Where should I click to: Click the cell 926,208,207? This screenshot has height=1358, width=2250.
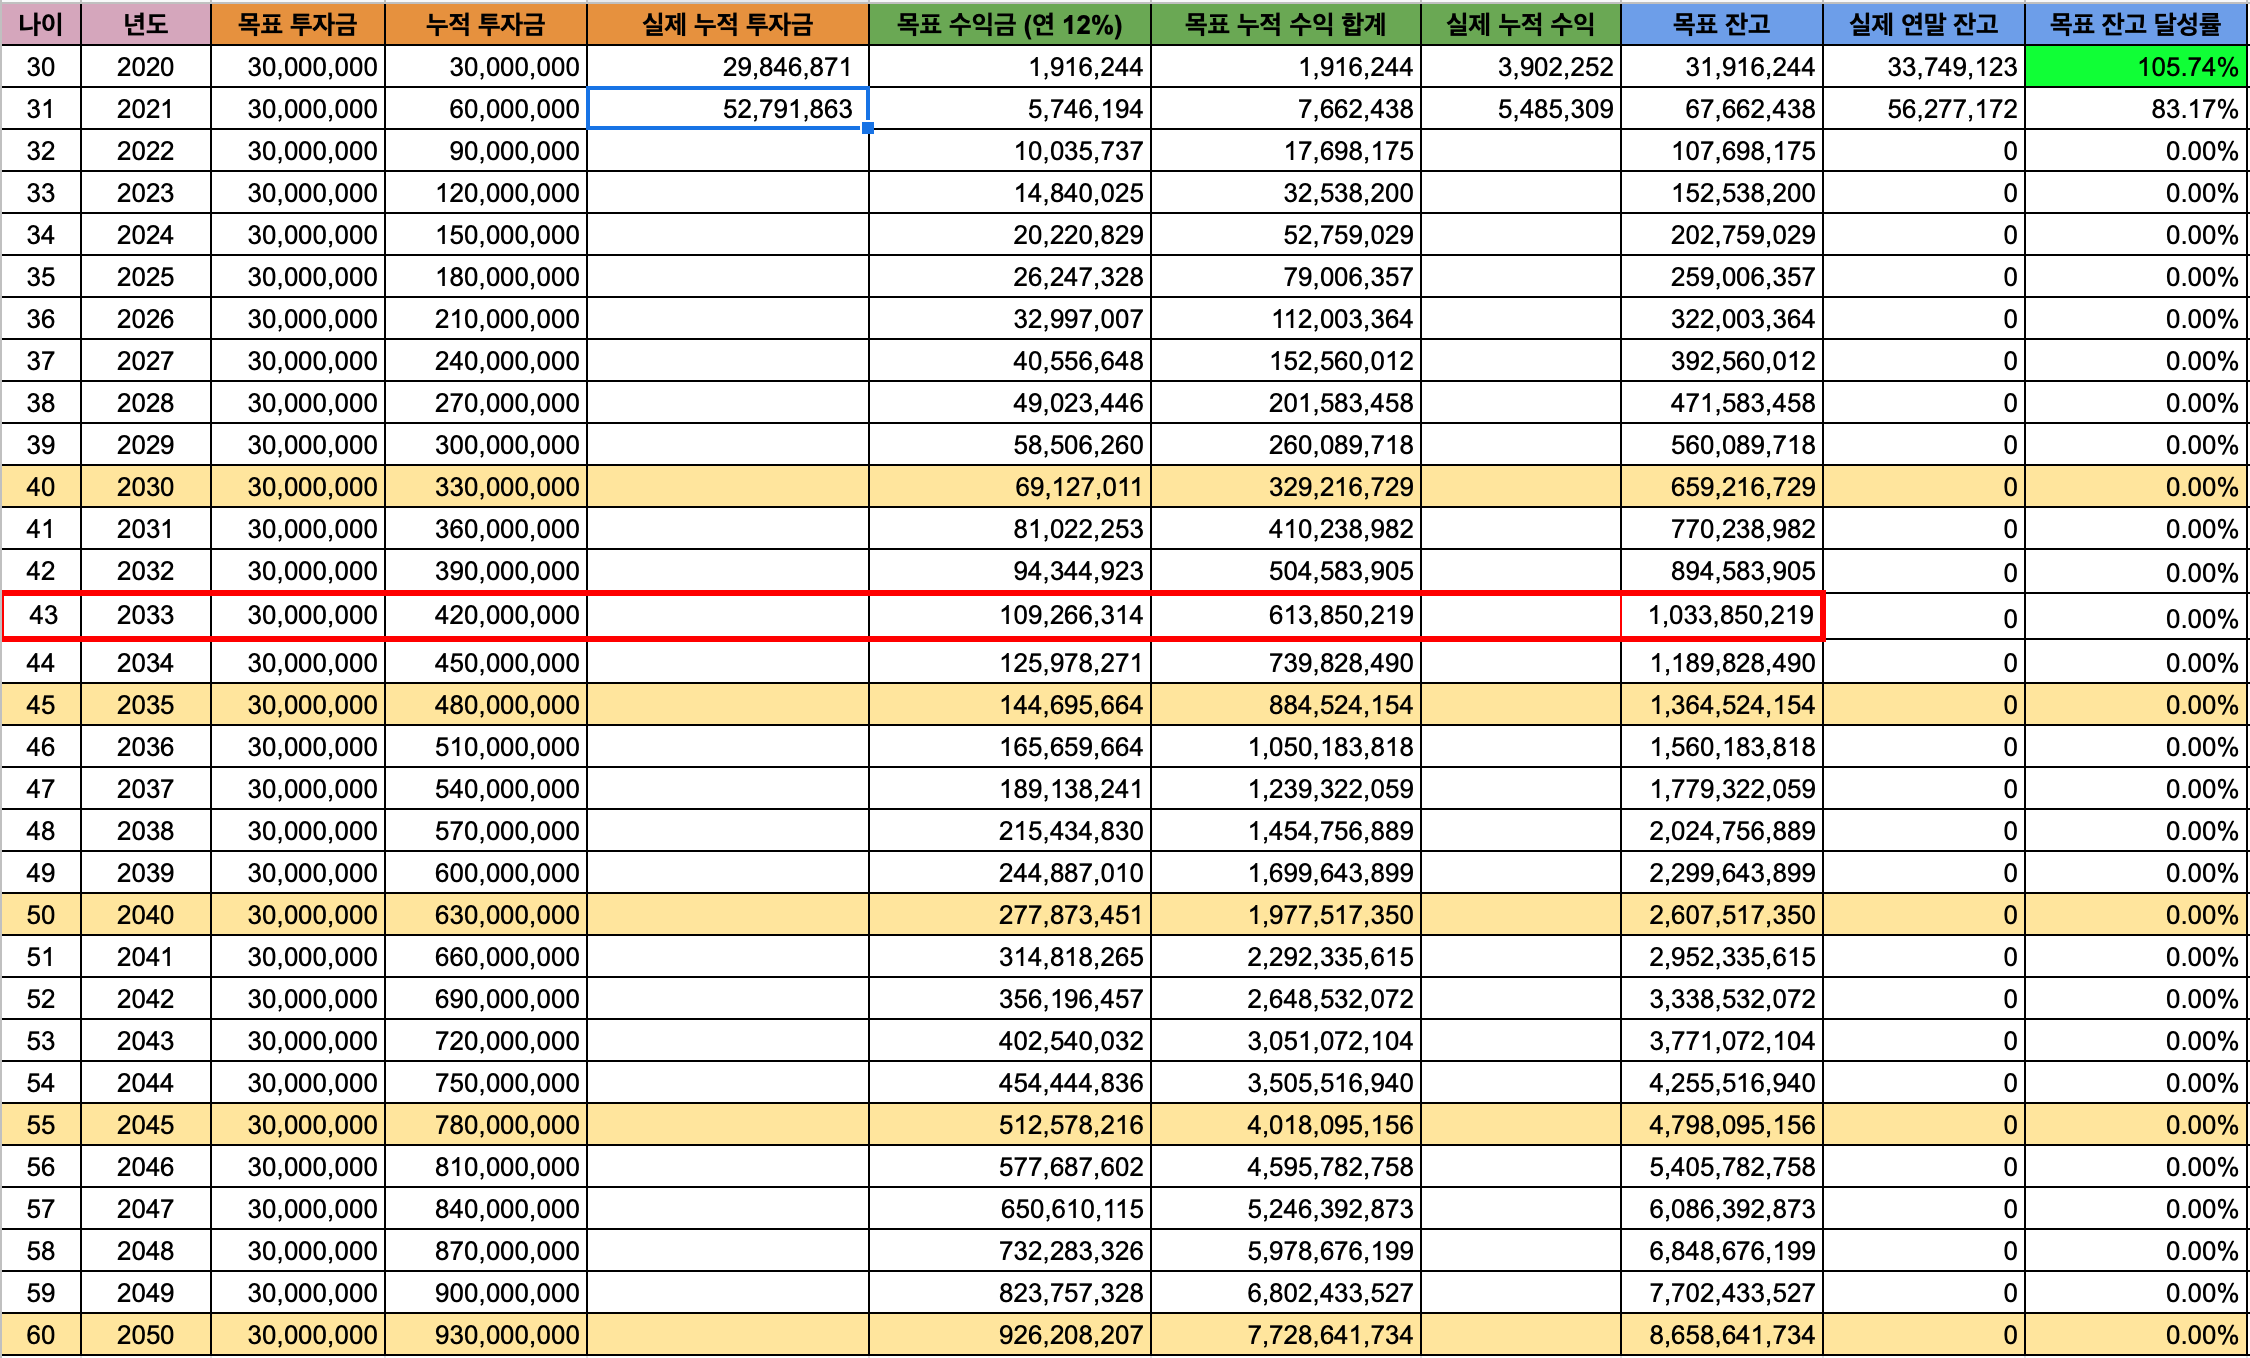pos(1010,1335)
